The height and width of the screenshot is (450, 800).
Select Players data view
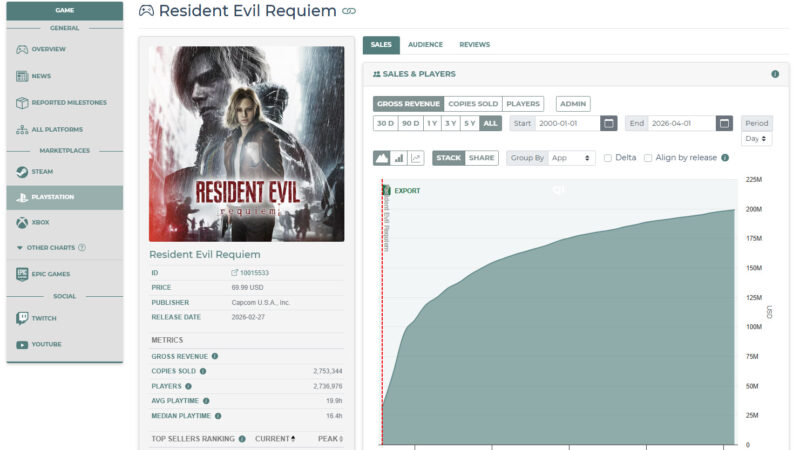point(523,104)
